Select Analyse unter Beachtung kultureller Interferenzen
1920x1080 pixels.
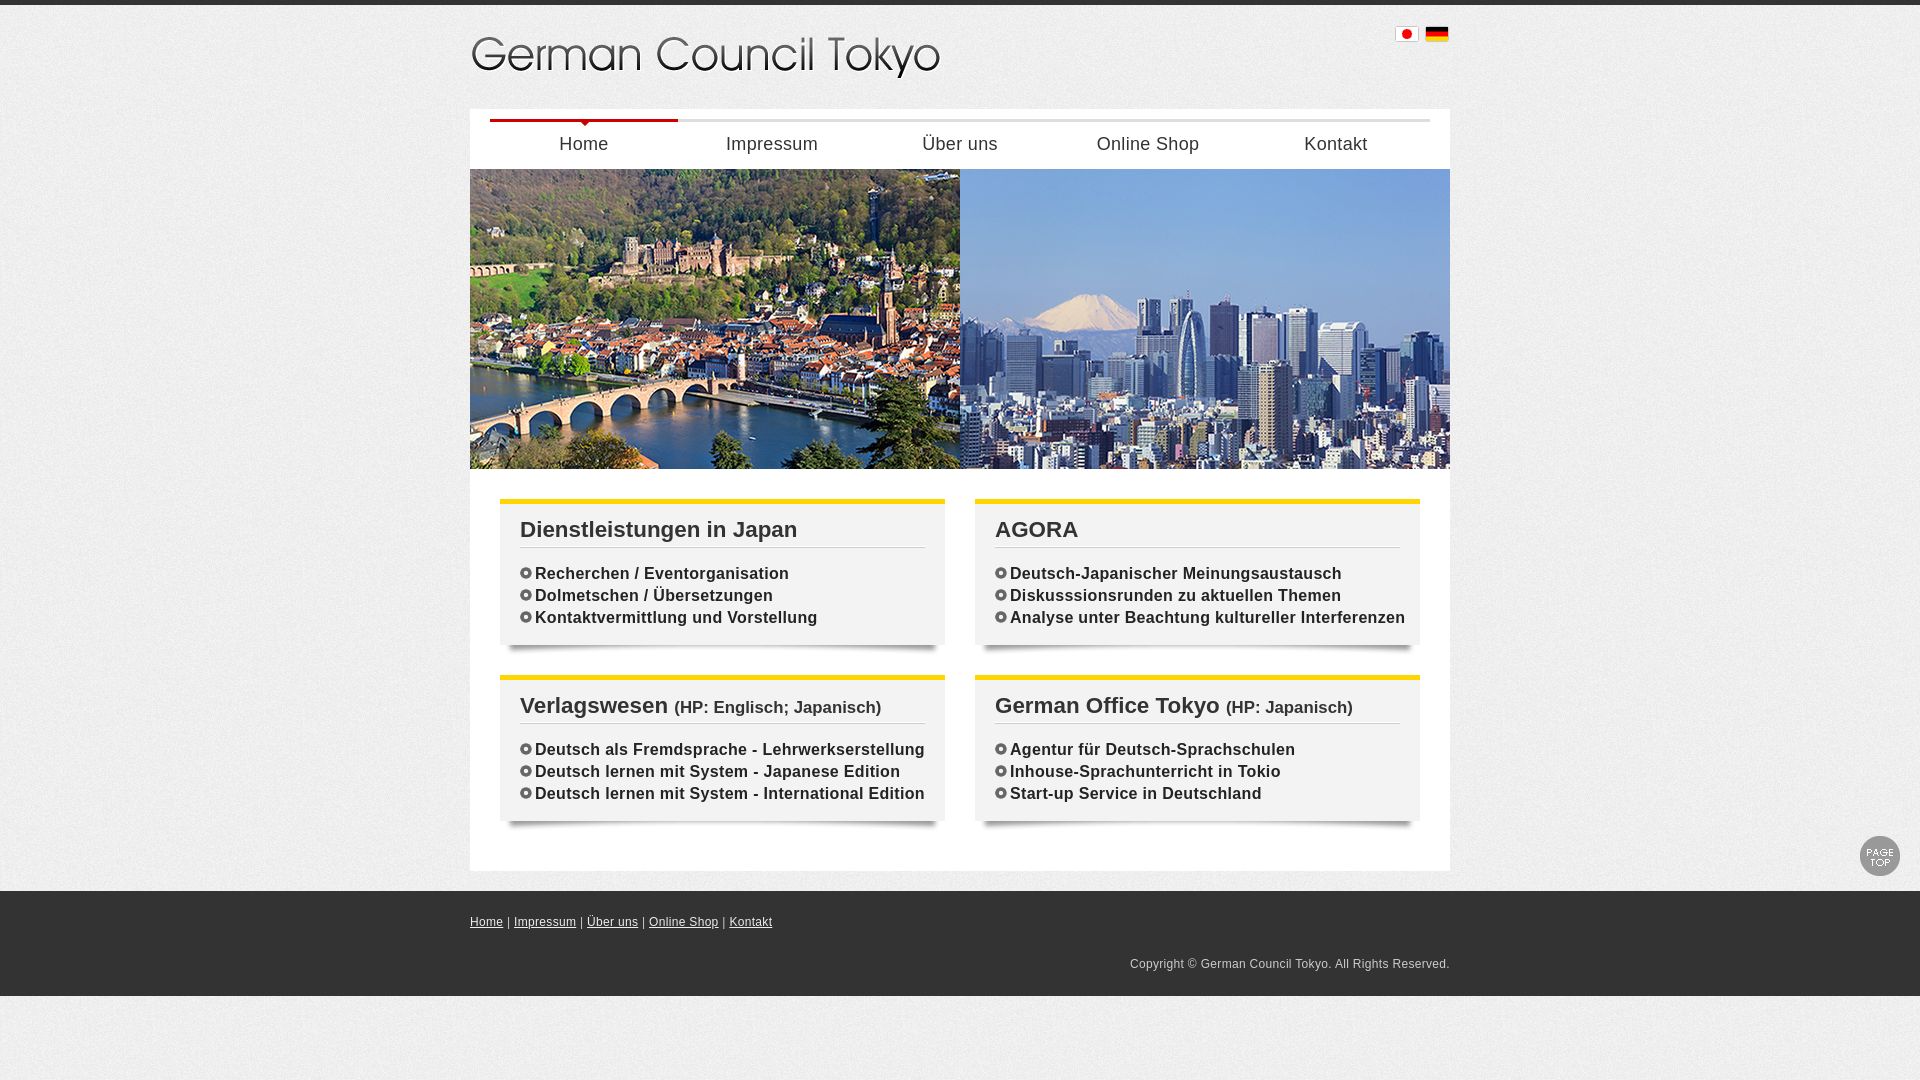point(1207,618)
